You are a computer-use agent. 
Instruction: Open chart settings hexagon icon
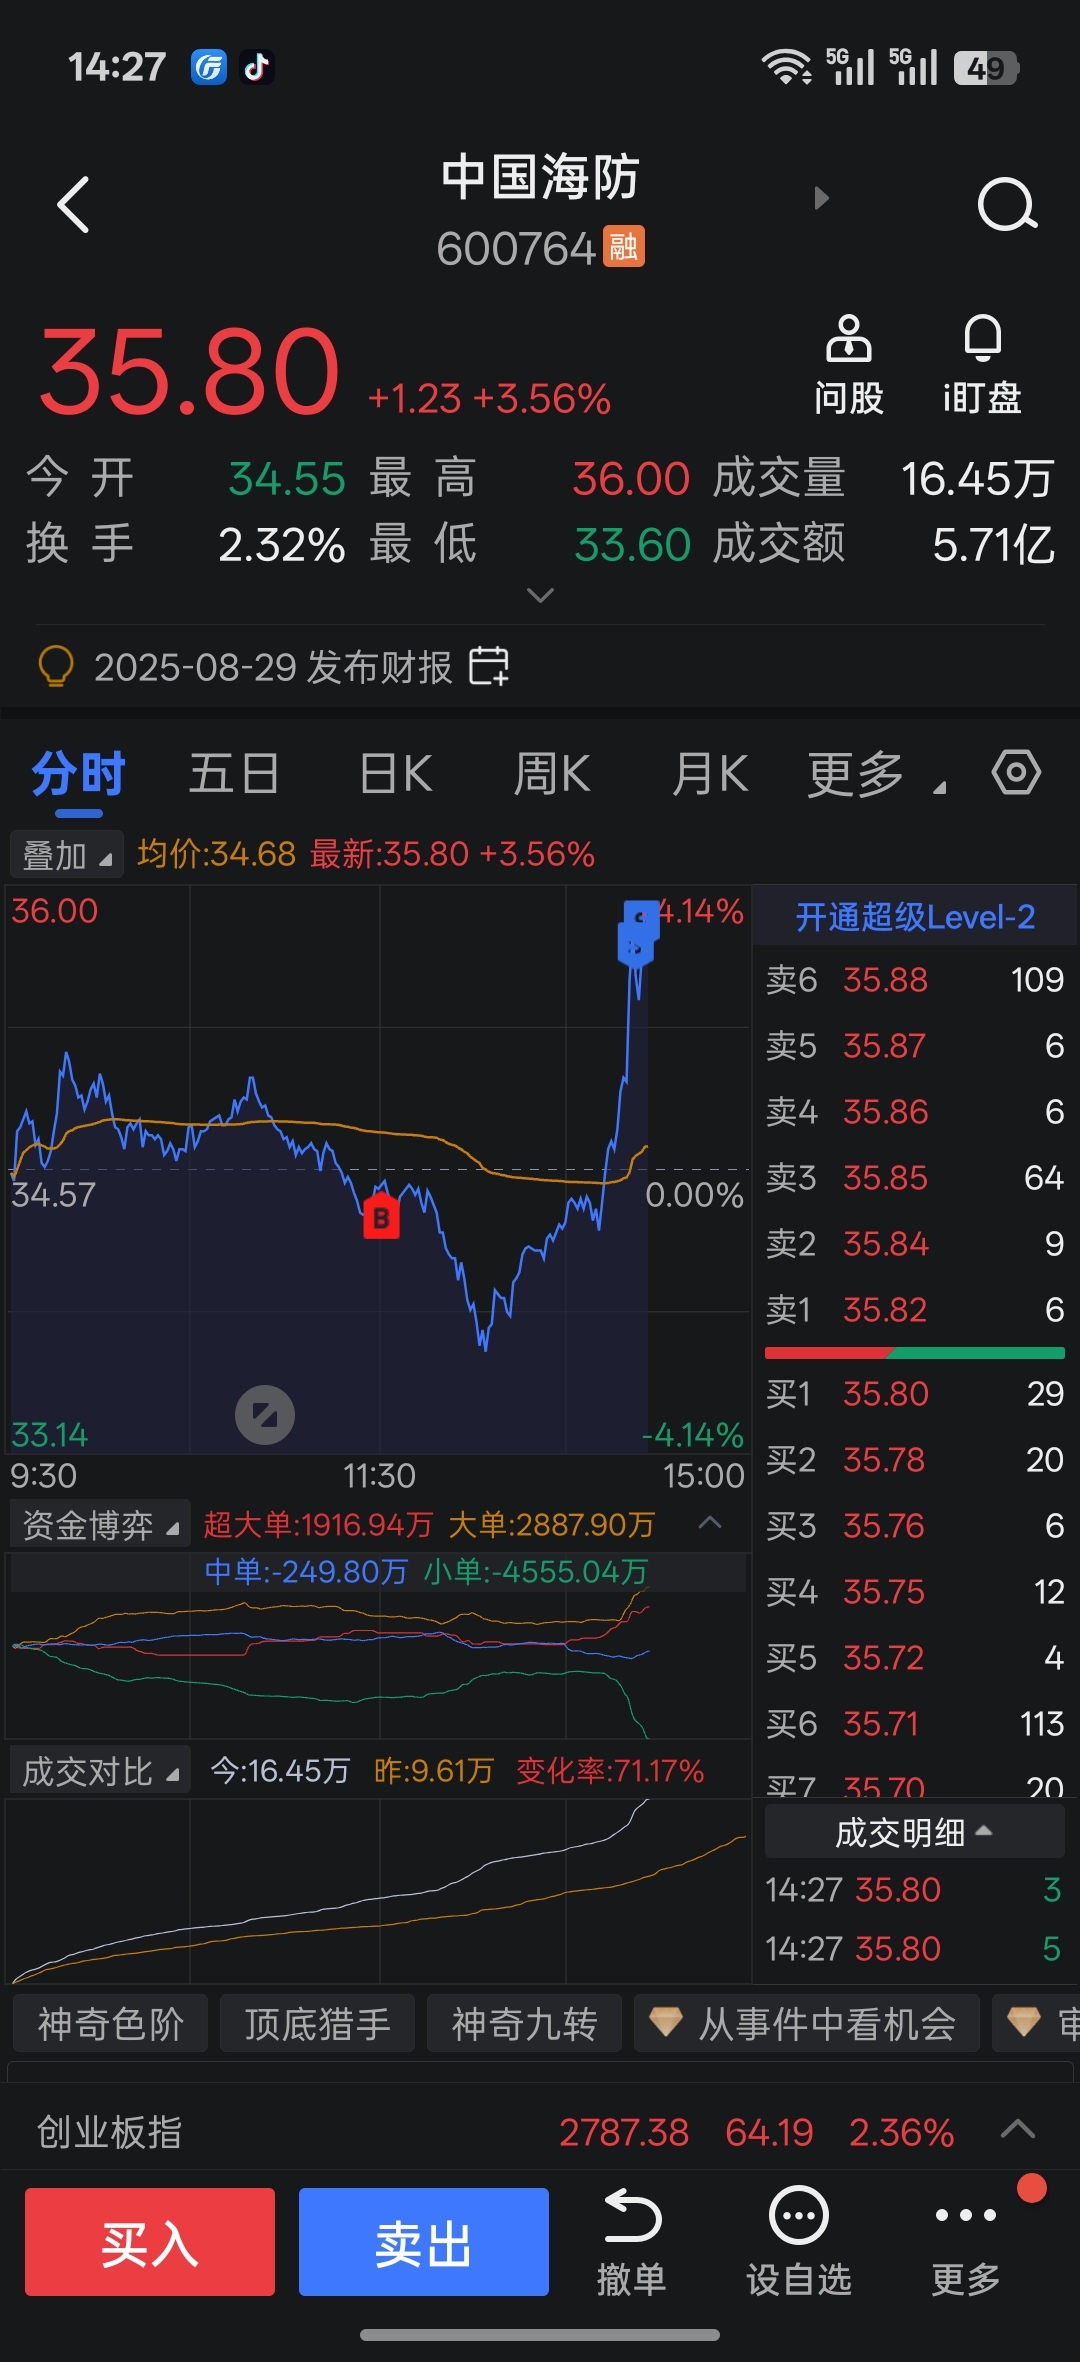tap(1016, 773)
